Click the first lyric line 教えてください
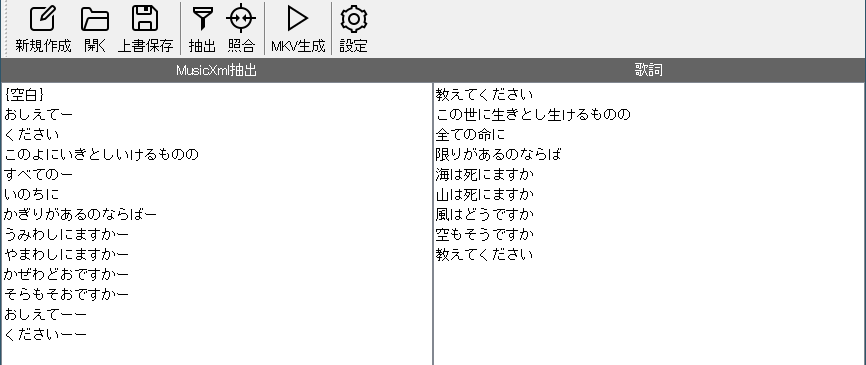 (x=484, y=95)
